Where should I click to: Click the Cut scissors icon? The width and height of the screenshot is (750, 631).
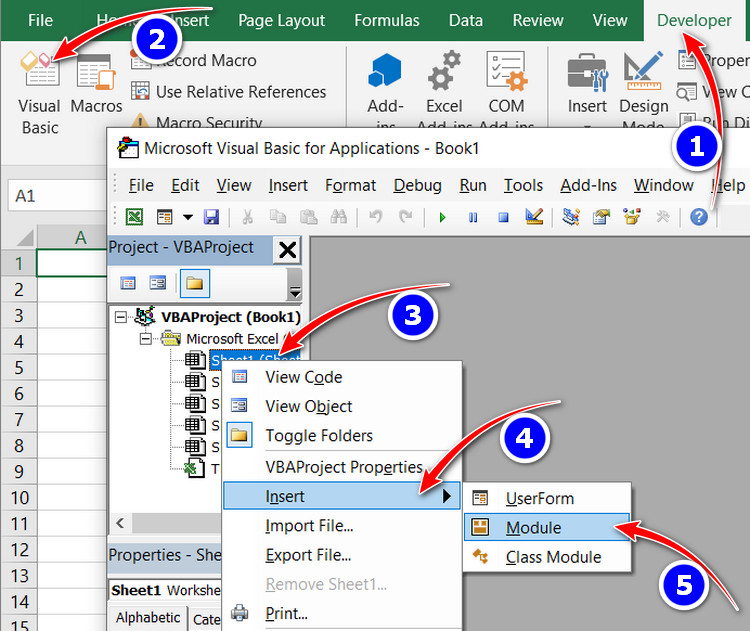coord(247,217)
